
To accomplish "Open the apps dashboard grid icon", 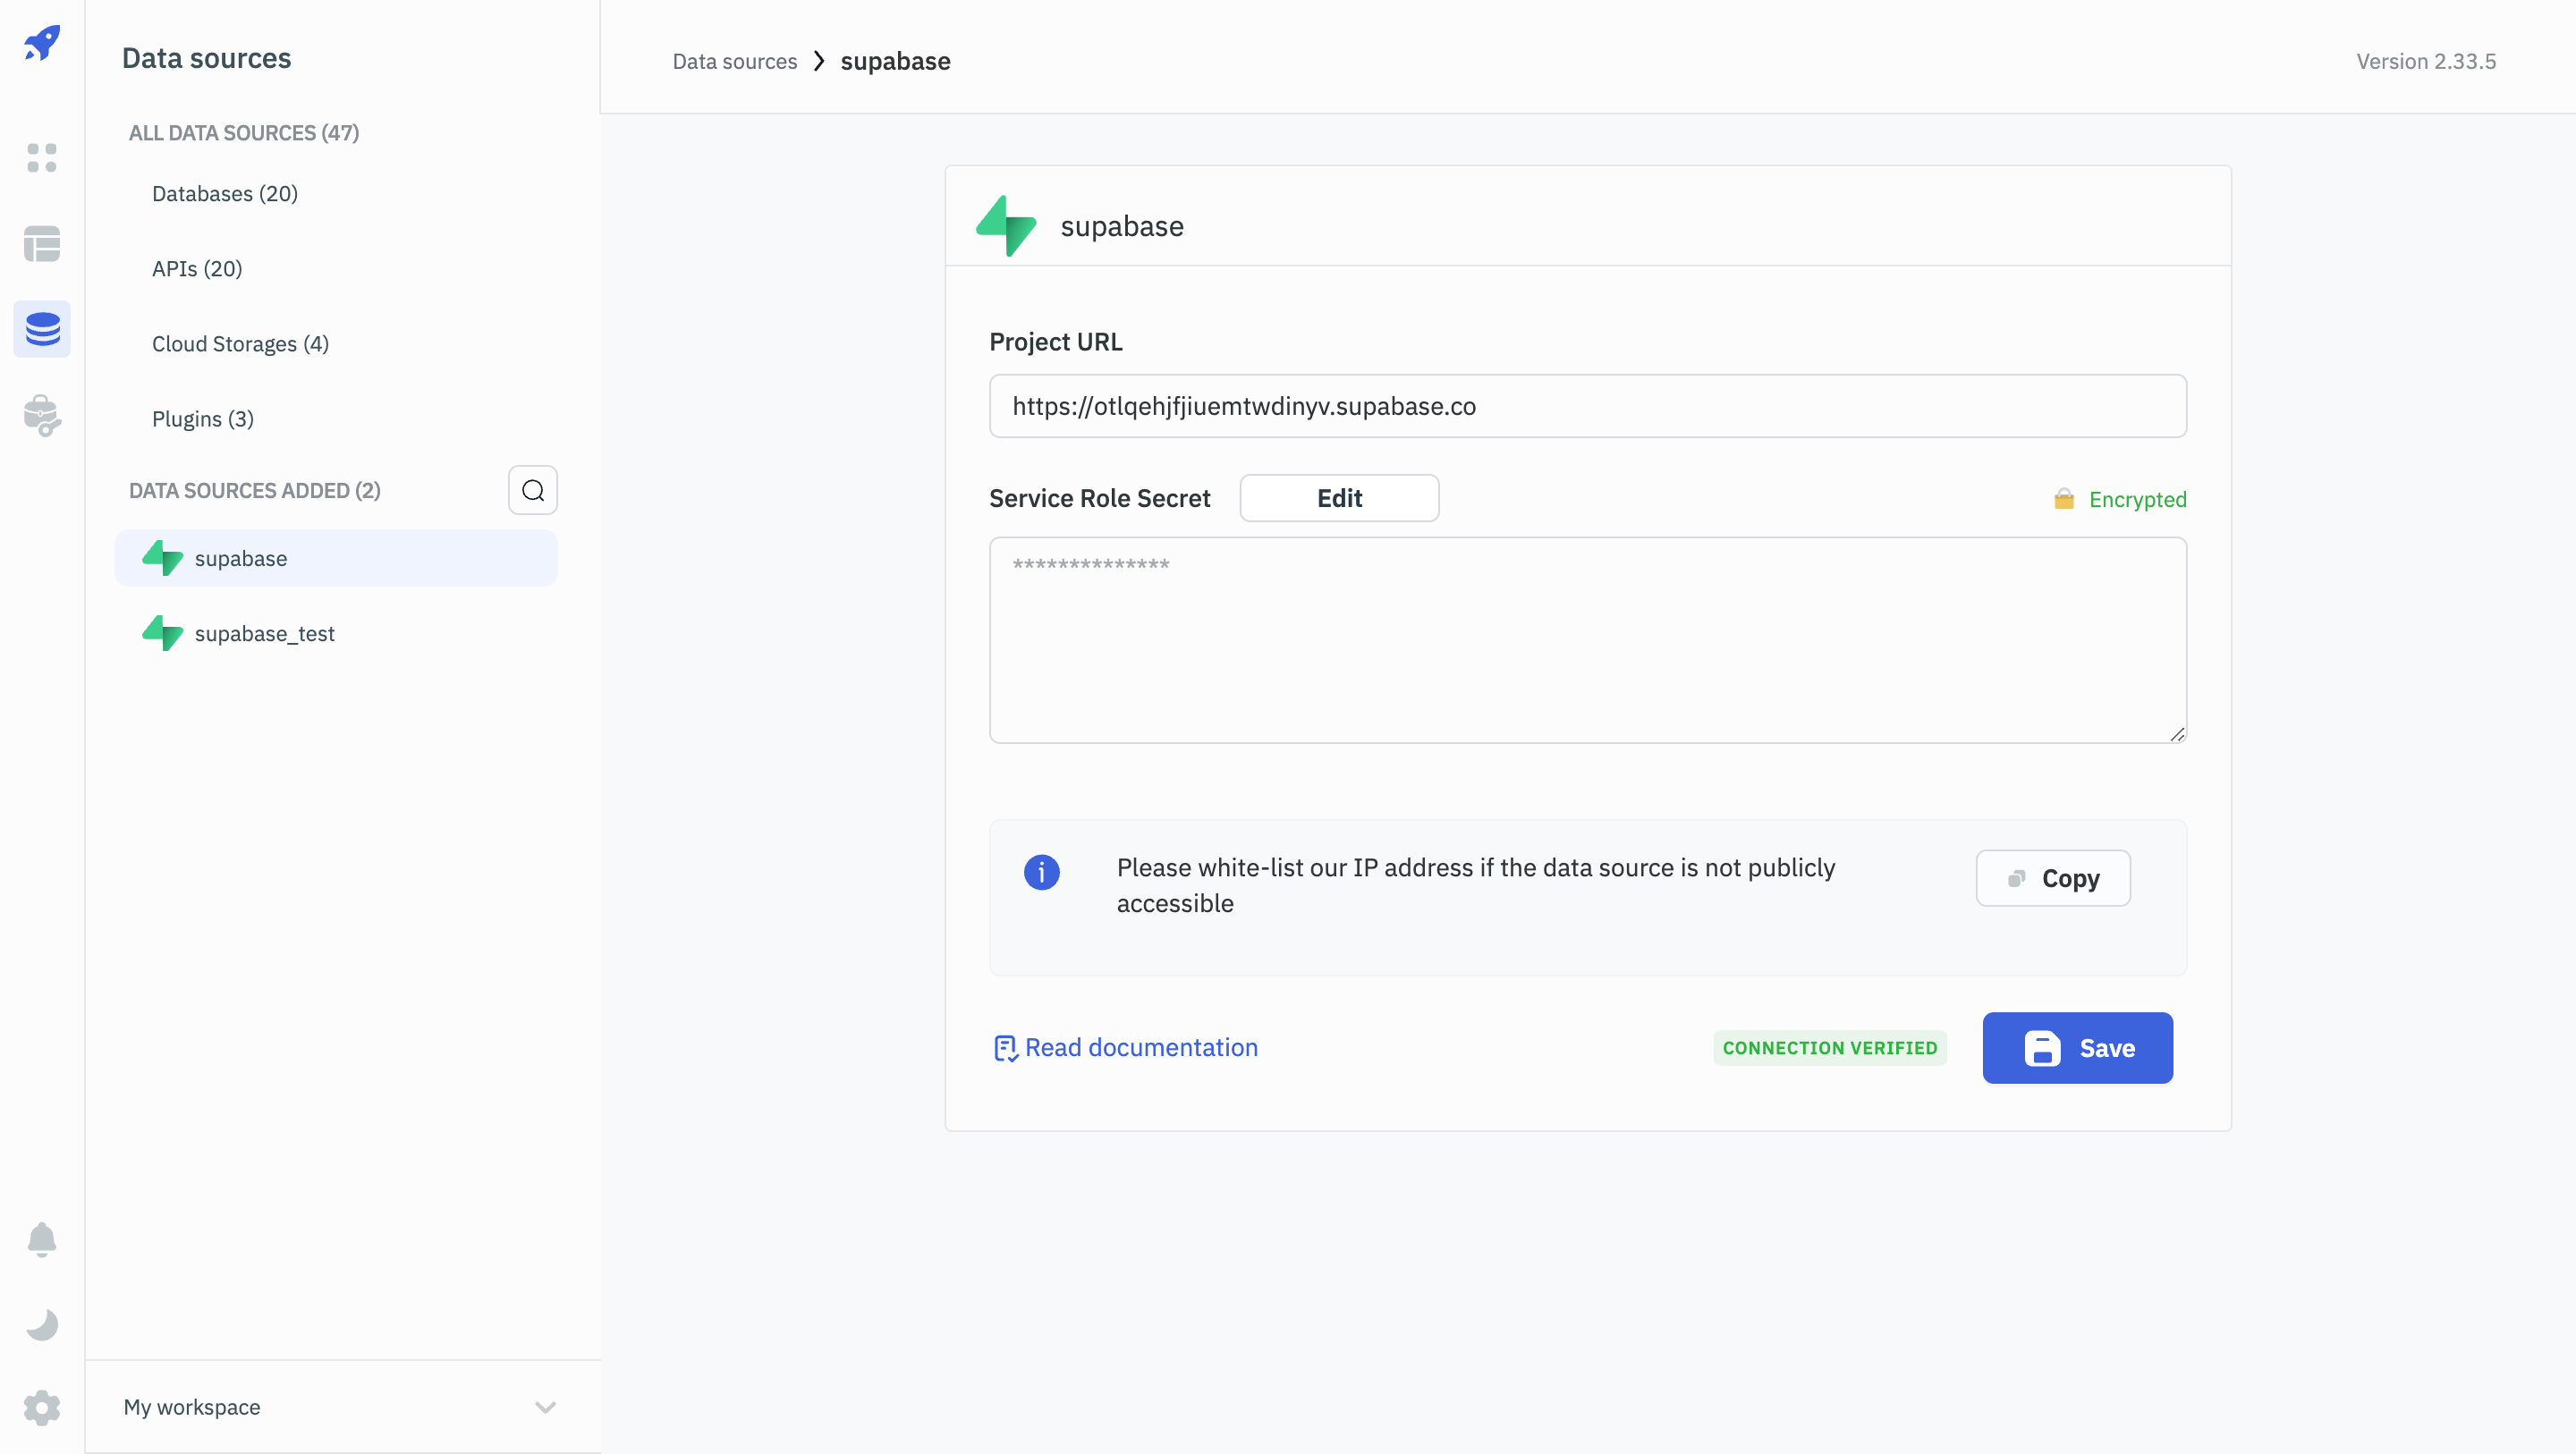I will (x=42, y=157).
